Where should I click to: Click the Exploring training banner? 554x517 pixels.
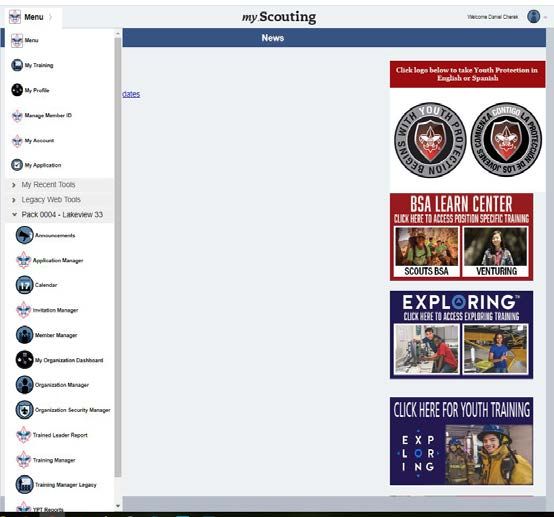[x=461, y=335]
